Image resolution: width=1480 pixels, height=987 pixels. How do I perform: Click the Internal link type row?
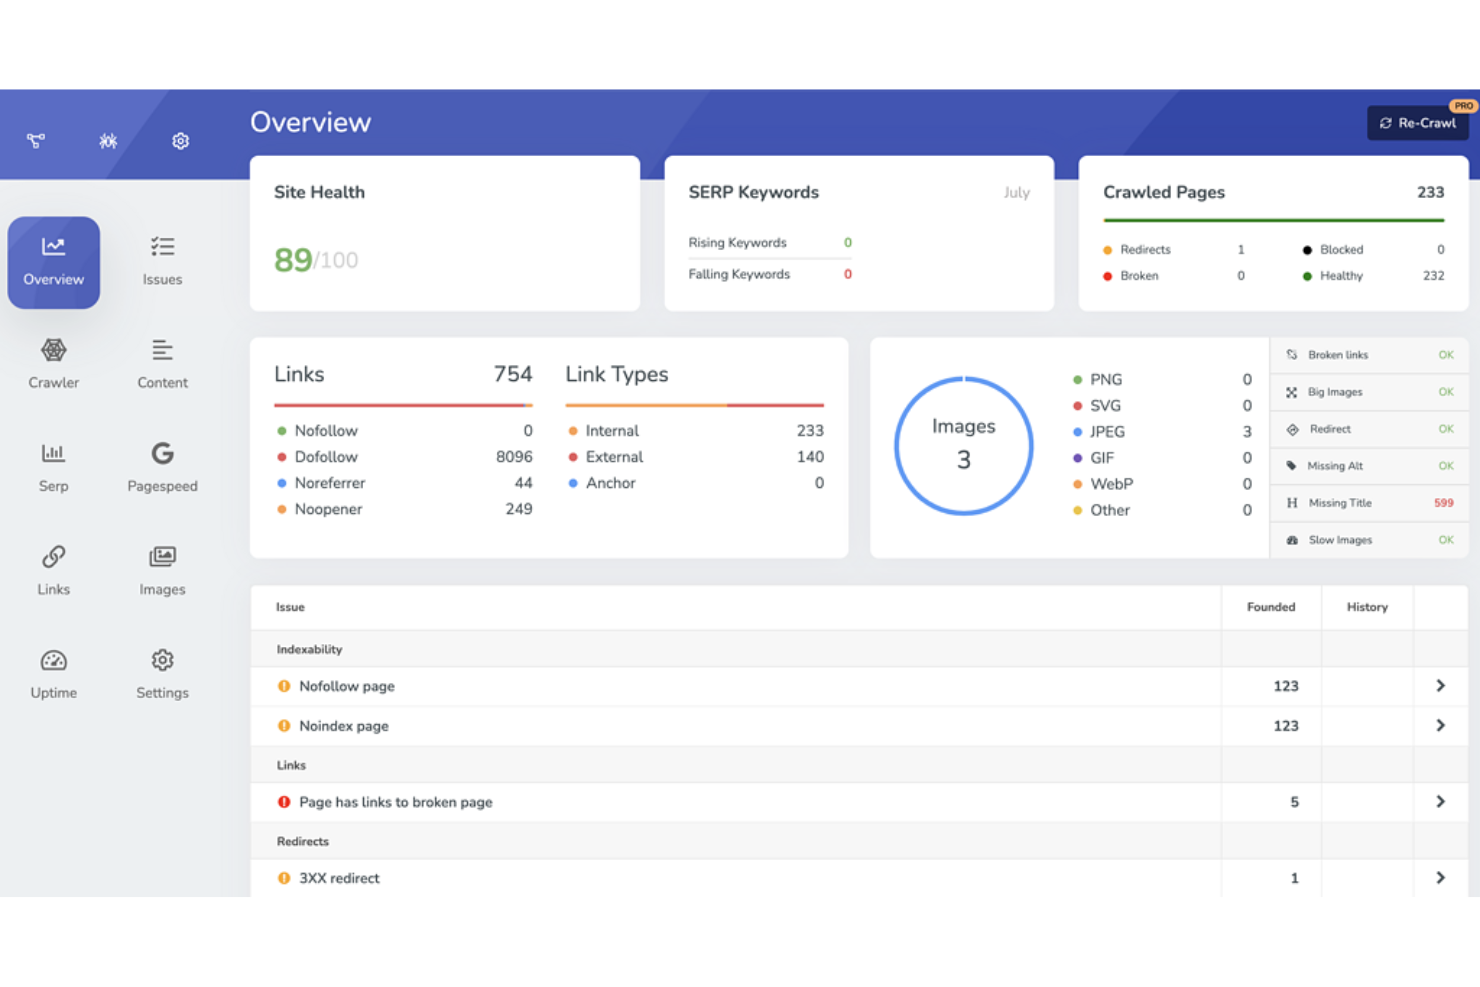pos(695,431)
